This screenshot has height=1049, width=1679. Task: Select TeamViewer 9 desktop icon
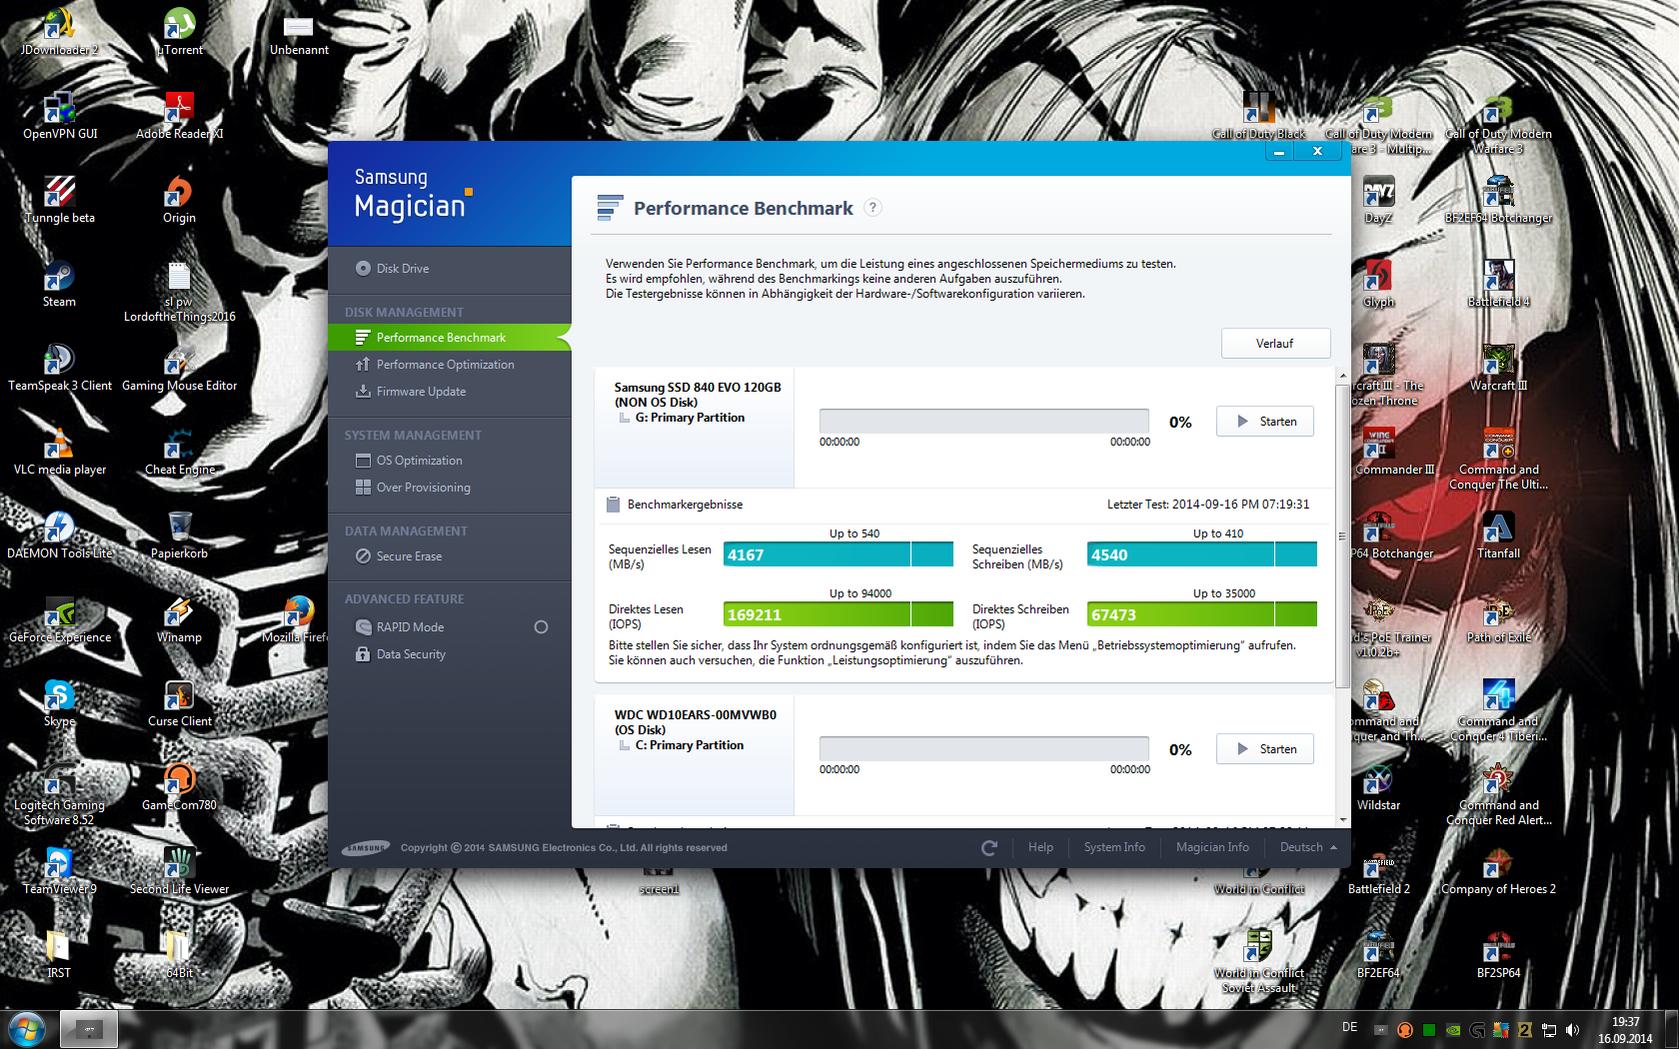[x=59, y=872]
